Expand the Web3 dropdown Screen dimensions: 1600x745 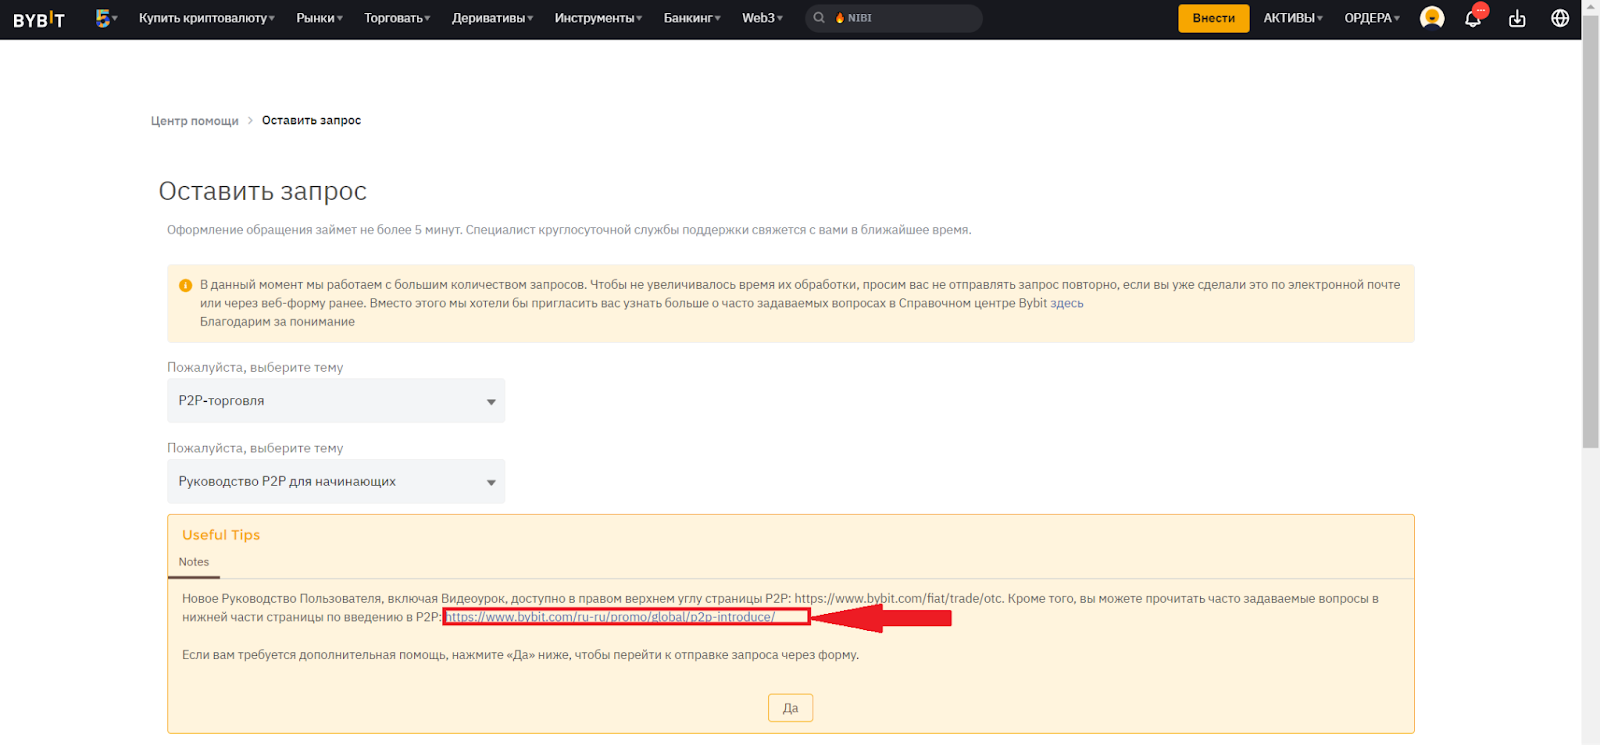(763, 18)
